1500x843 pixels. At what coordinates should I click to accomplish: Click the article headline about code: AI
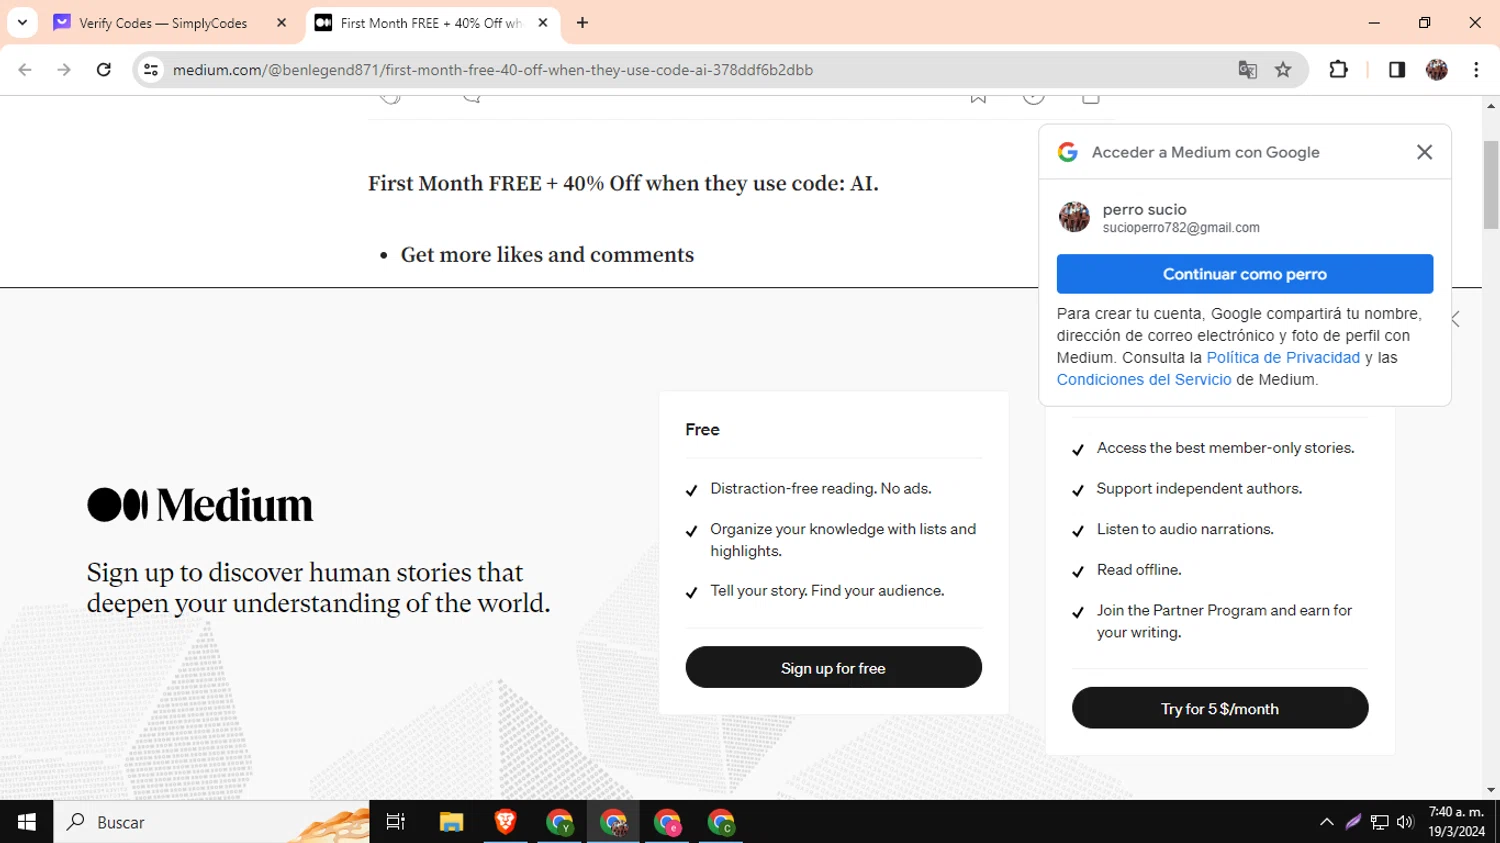point(623,183)
